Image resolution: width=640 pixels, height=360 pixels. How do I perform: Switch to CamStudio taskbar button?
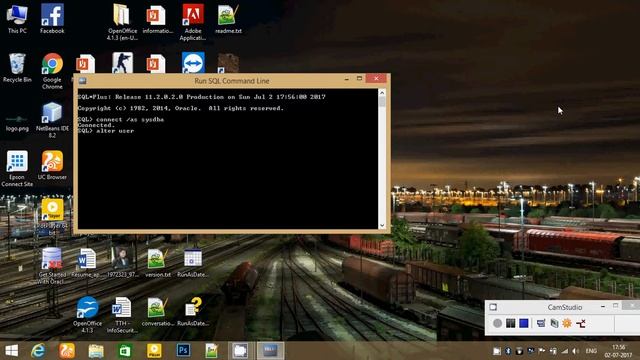240,351
